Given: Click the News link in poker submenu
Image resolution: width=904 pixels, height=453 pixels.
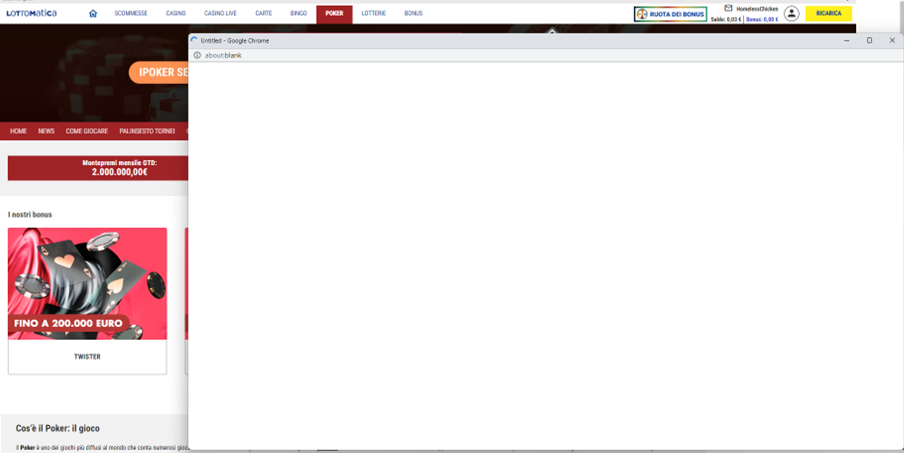Looking at the screenshot, I should (46, 131).
